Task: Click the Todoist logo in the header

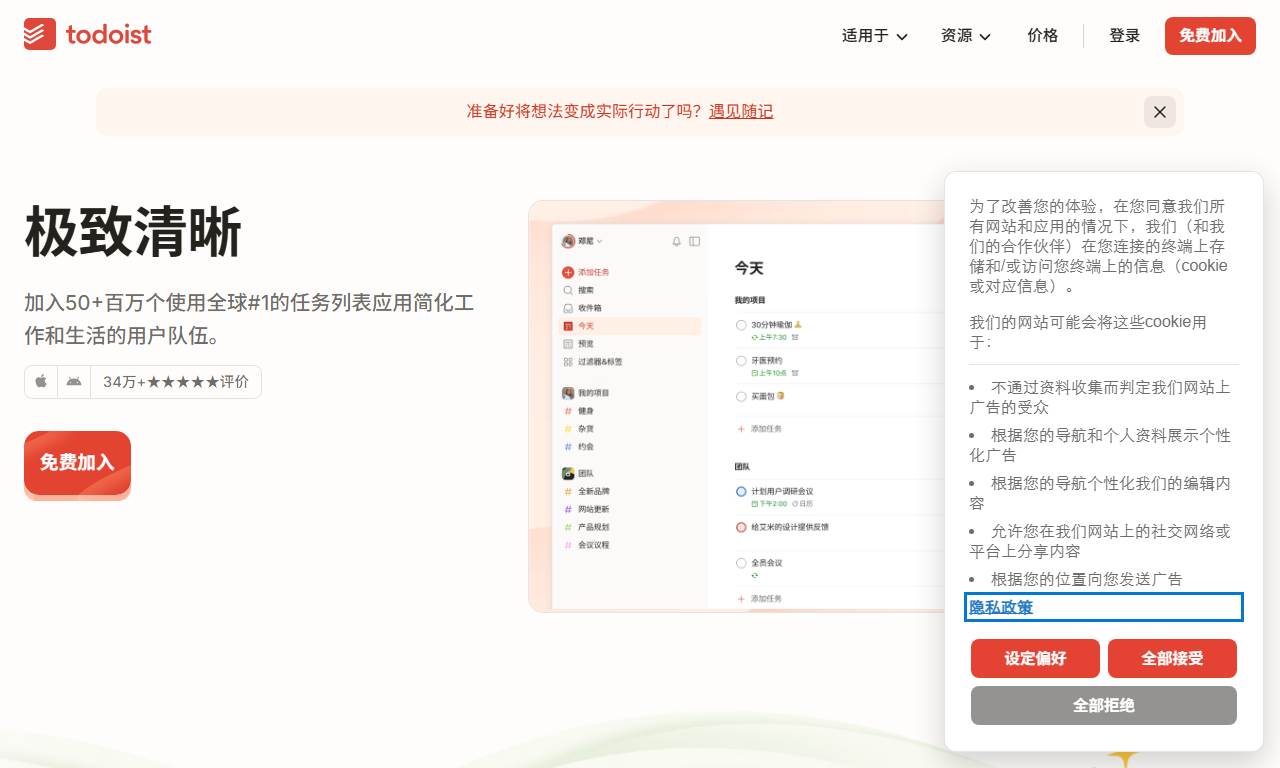Action: 88,34
